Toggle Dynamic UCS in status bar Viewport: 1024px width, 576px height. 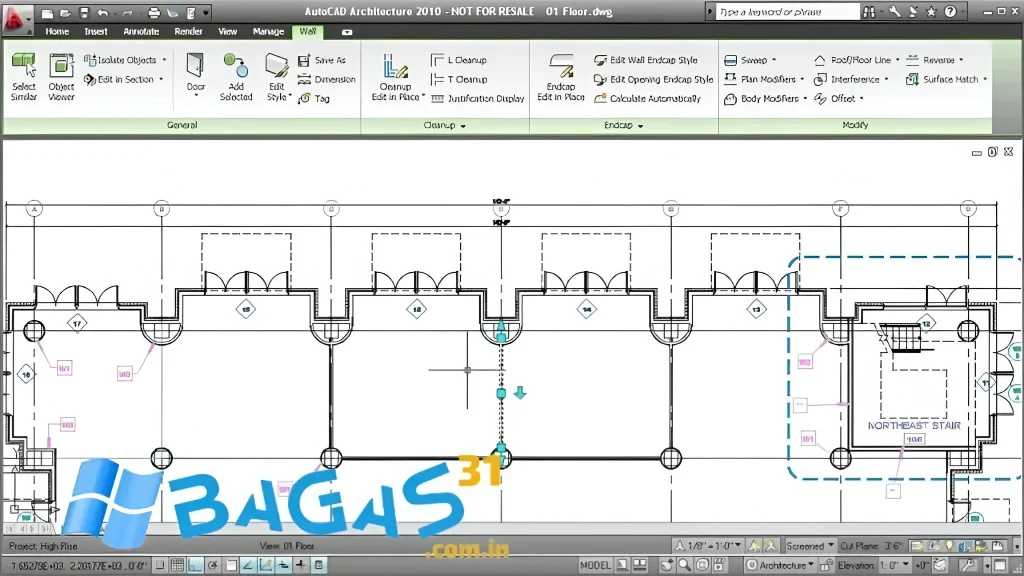[266, 566]
